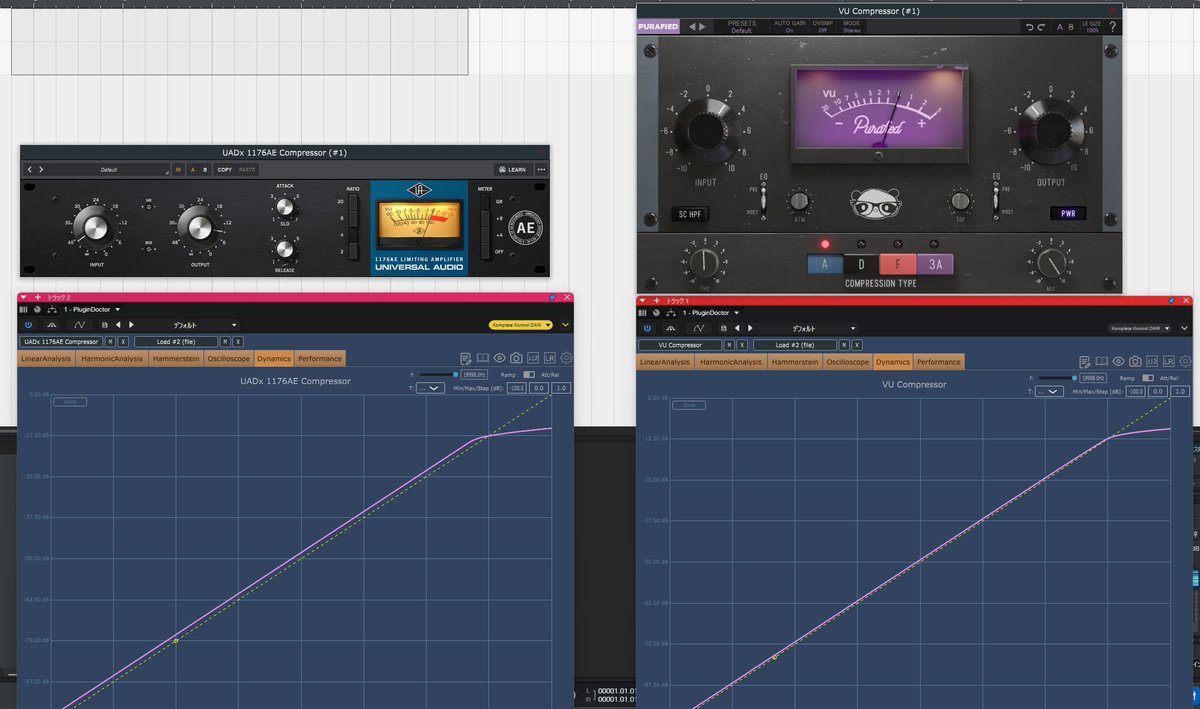Click LR channel icon in right PluginDoctor
The height and width of the screenshot is (709, 1200).
(x=1170, y=362)
